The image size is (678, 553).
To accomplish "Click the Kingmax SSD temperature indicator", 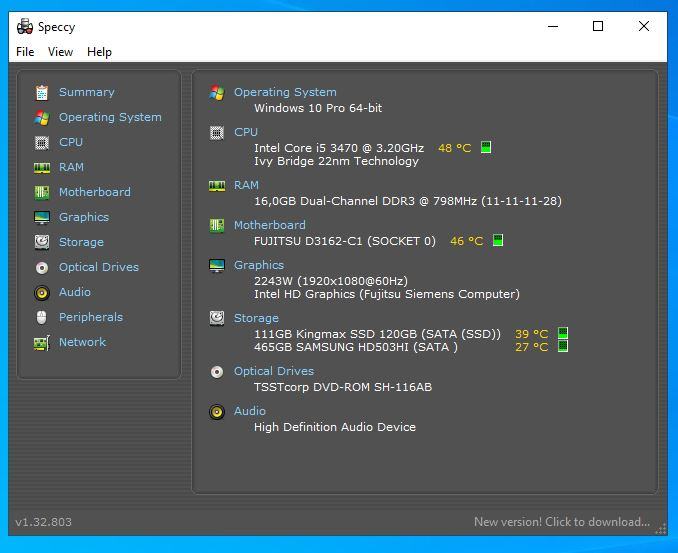I will [562, 334].
